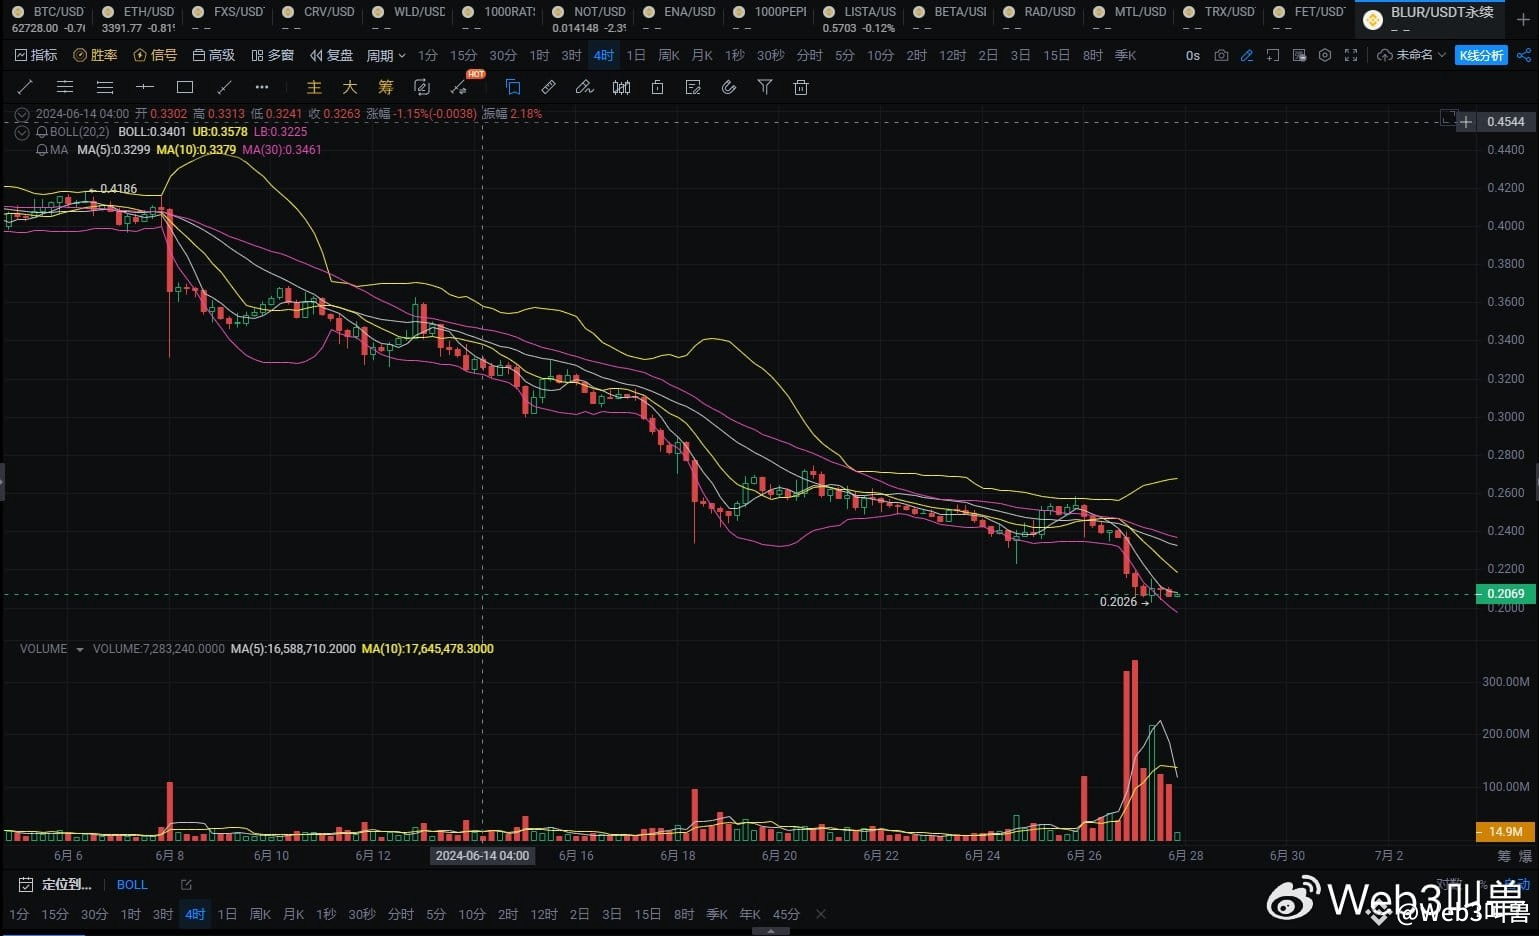Select 15分 timeframe in top toolbar
This screenshot has height=936, width=1539.
click(464, 55)
